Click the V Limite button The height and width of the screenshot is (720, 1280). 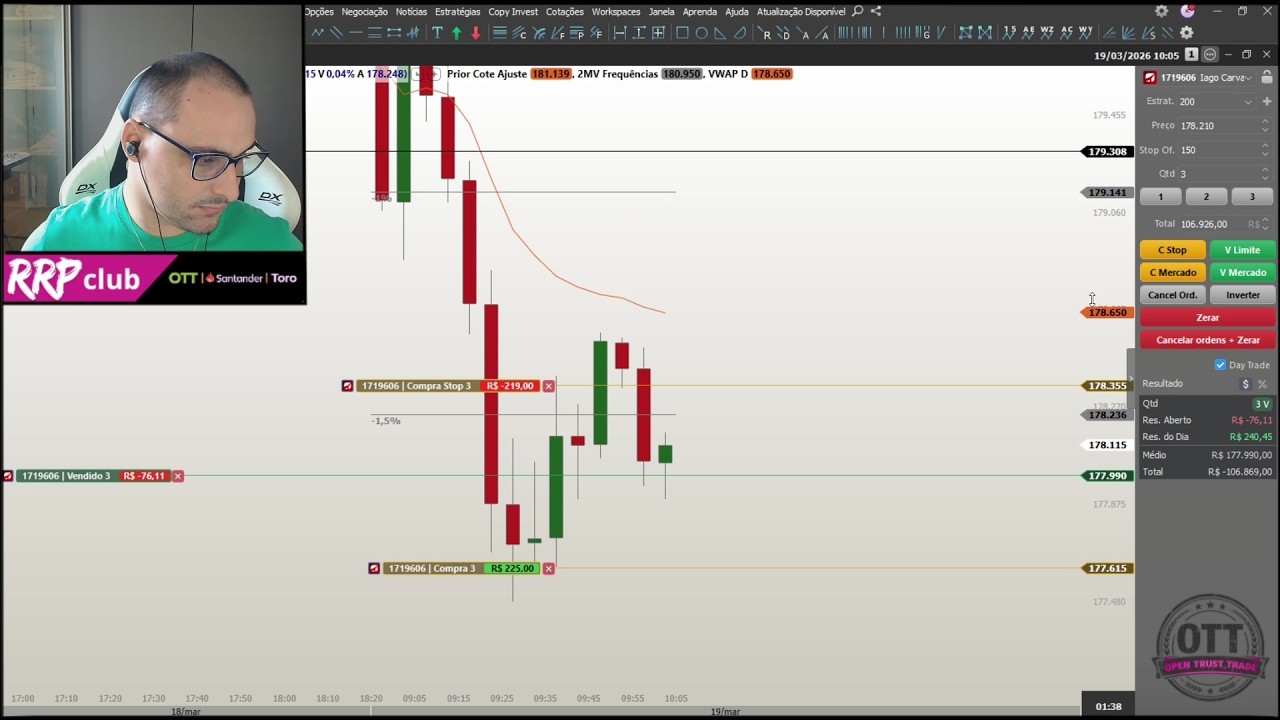1242,250
